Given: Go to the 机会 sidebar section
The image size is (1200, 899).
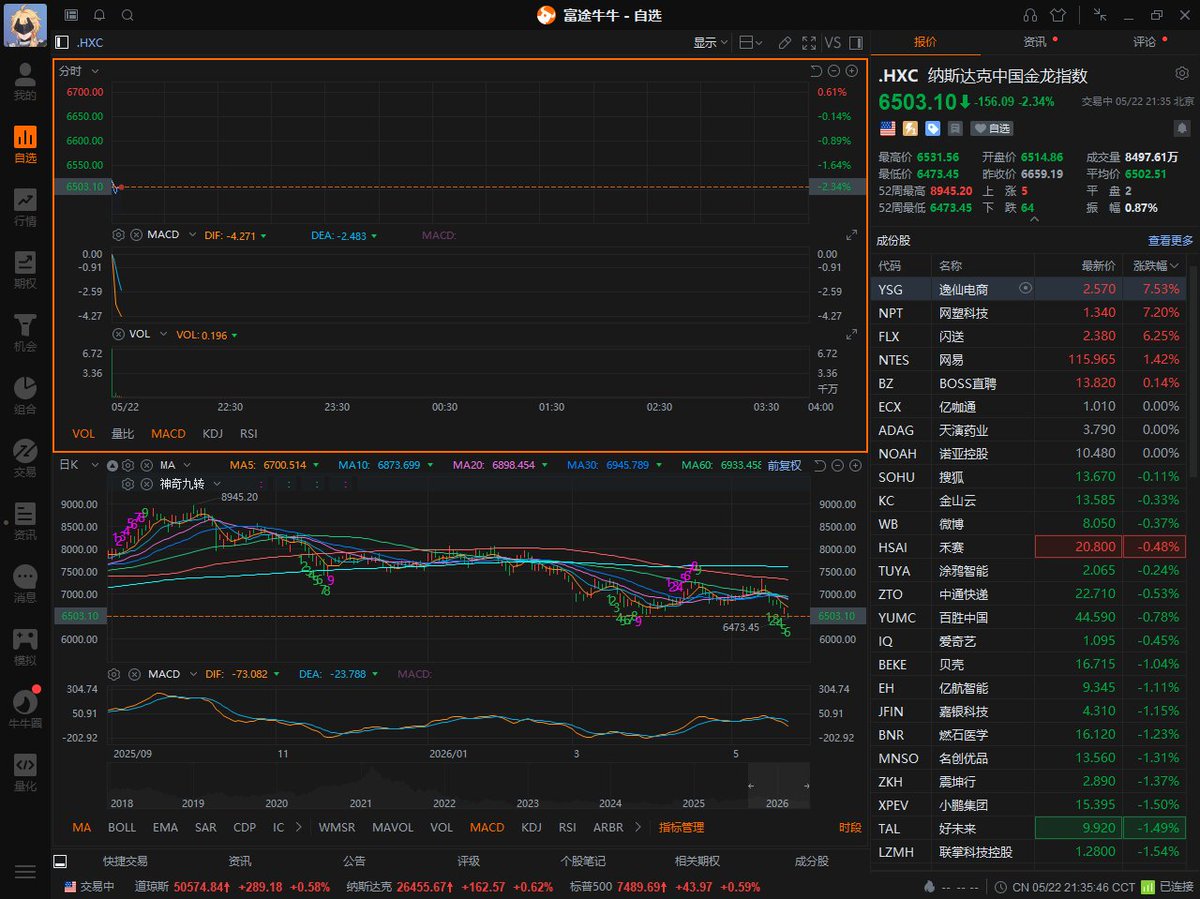Looking at the screenshot, I should tap(25, 333).
